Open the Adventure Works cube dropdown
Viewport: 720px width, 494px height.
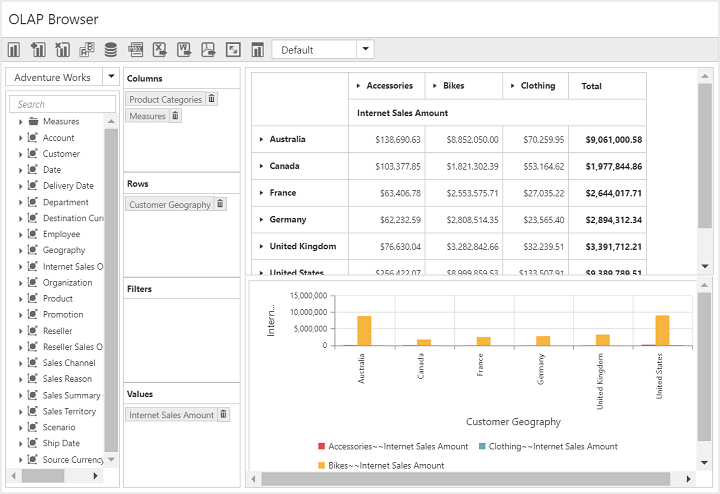tap(111, 77)
